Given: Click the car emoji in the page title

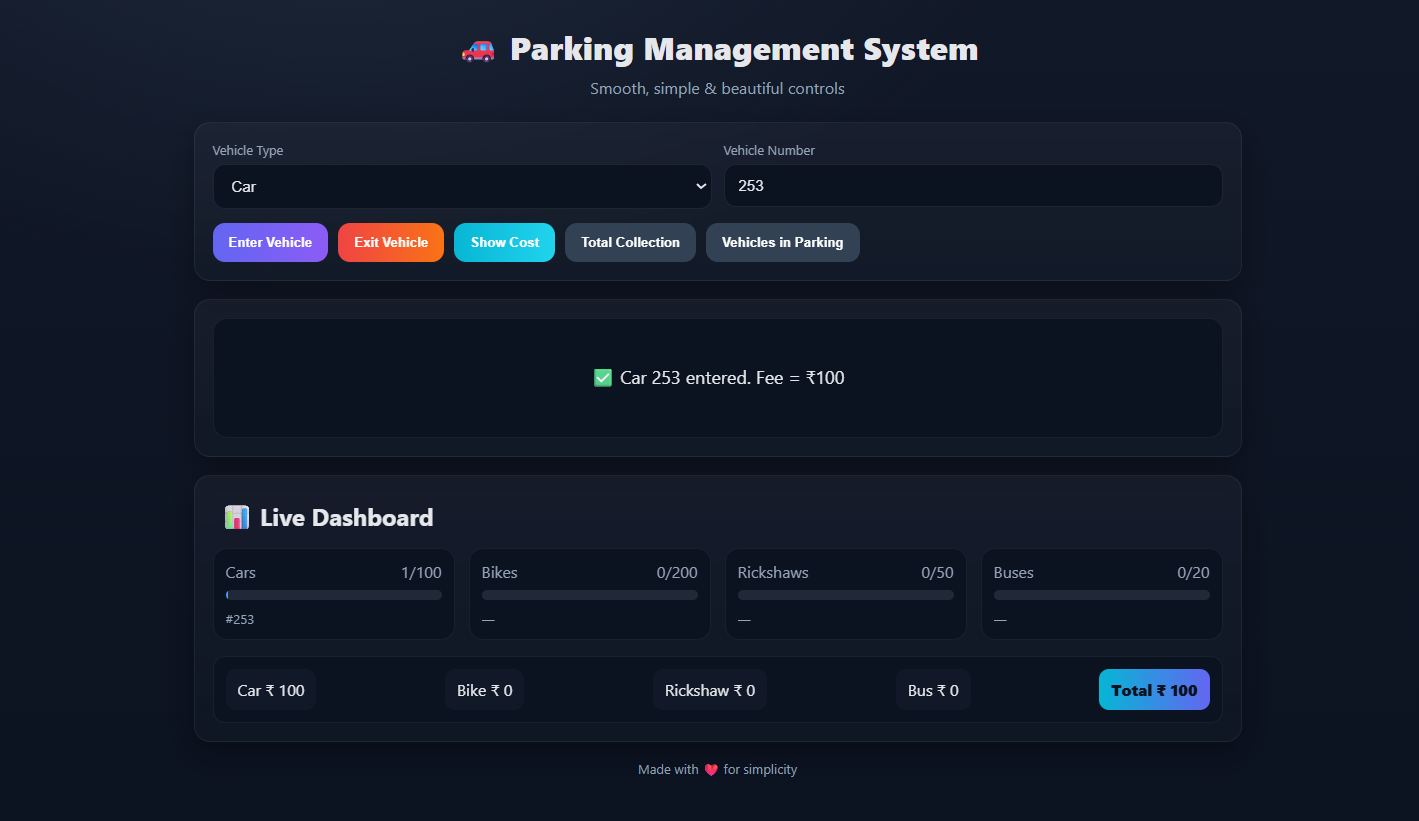Looking at the screenshot, I should tap(478, 50).
